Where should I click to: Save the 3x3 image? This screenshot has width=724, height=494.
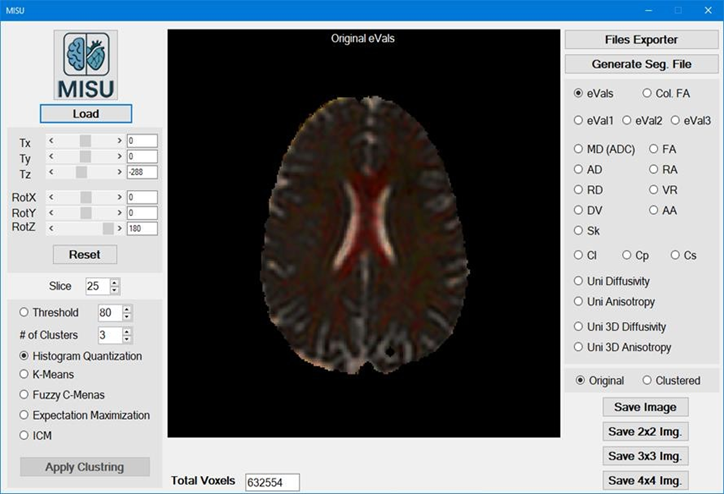641,456
